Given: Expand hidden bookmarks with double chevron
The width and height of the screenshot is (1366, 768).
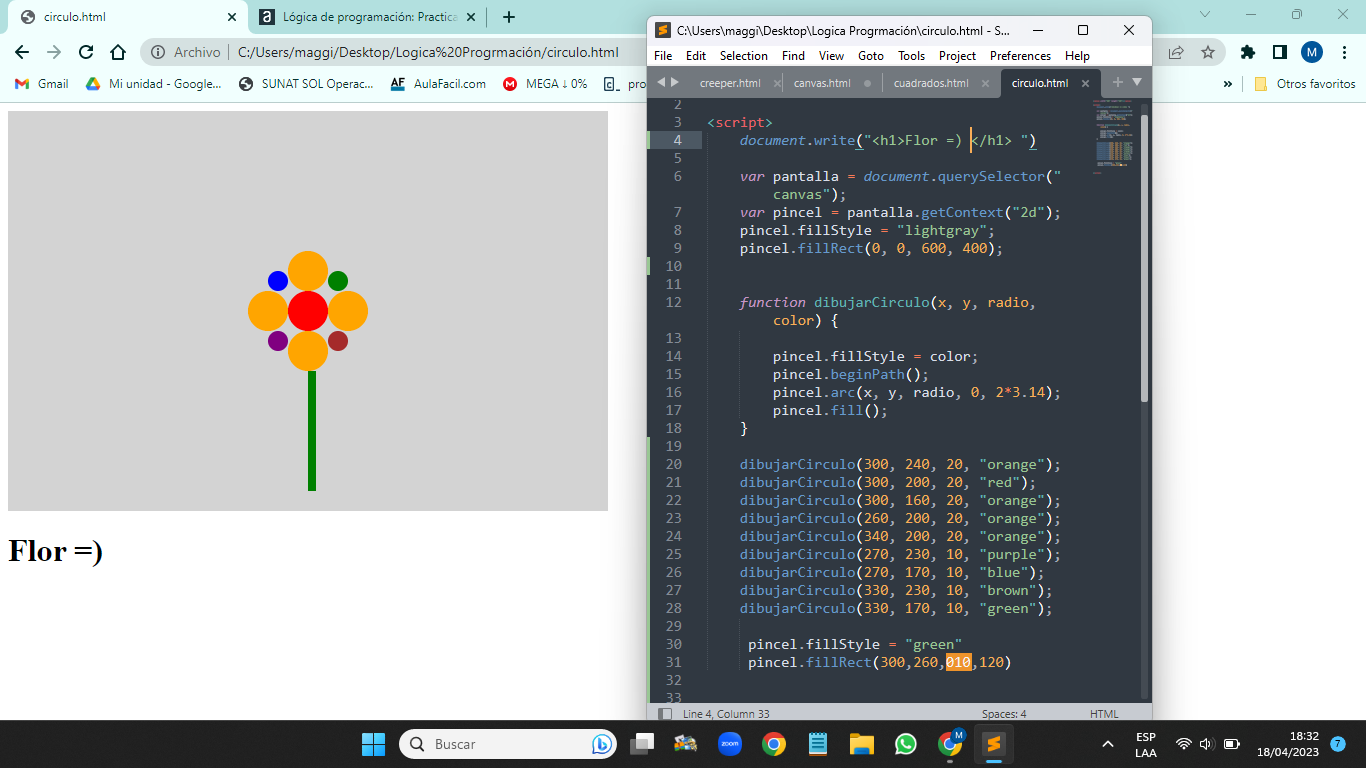Looking at the screenshot, I should (1228, 84).
